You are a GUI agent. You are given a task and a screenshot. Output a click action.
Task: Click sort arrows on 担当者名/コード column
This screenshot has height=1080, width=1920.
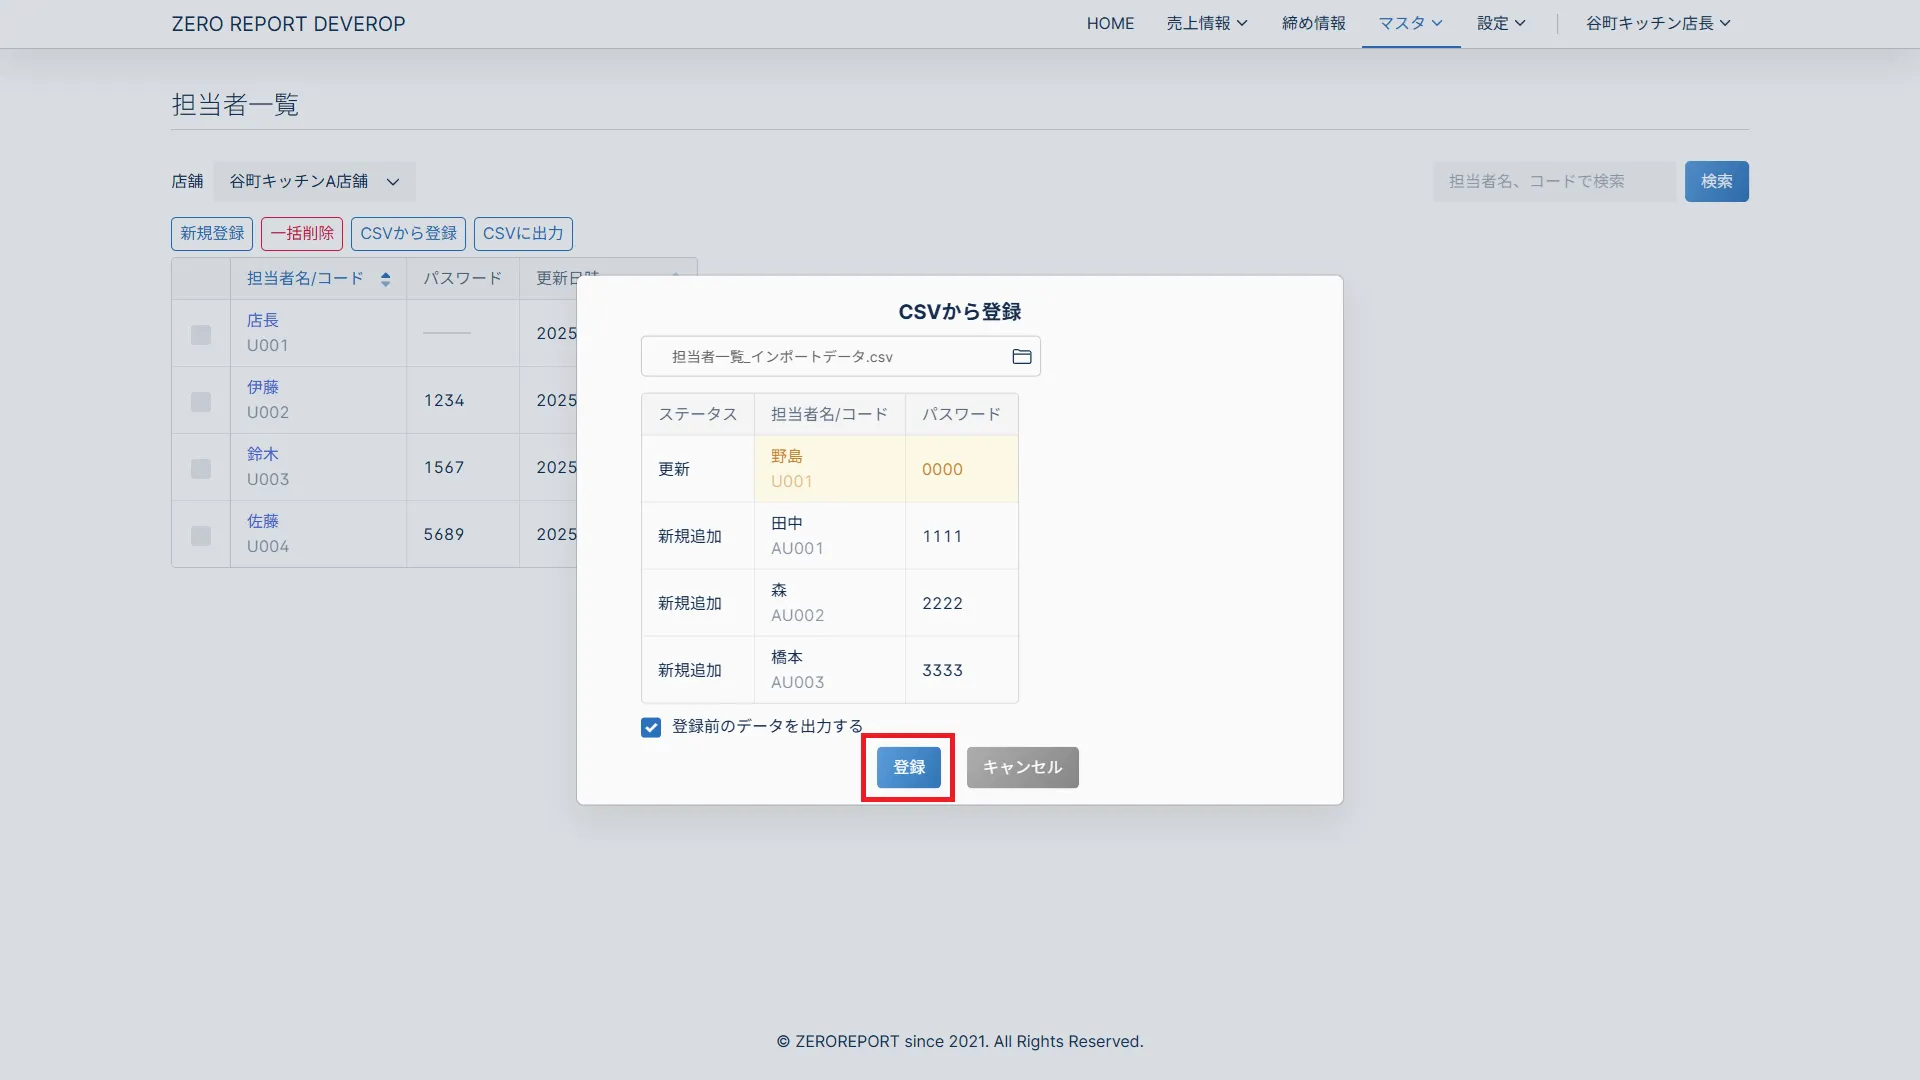(x=385, y=280)
